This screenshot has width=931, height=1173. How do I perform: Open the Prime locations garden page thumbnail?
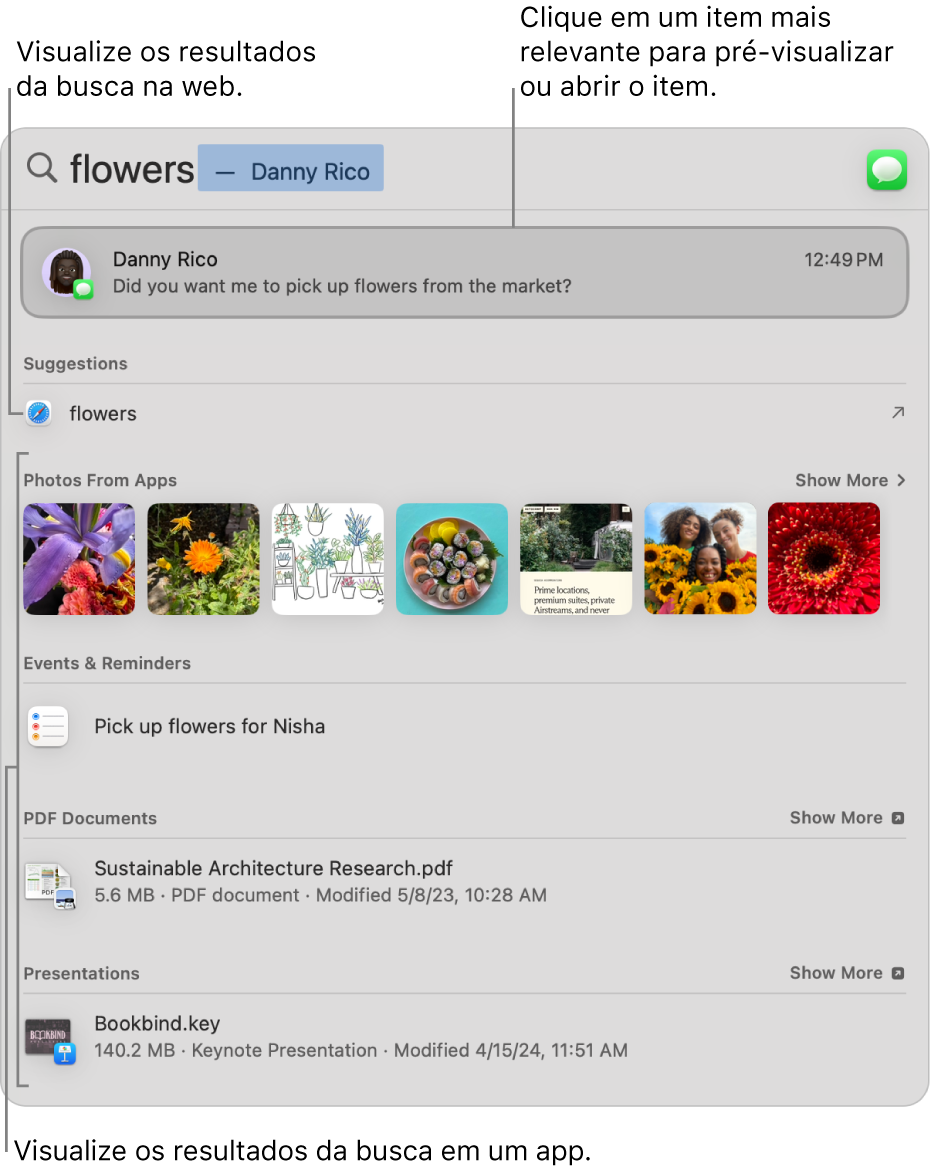point(576,559)
